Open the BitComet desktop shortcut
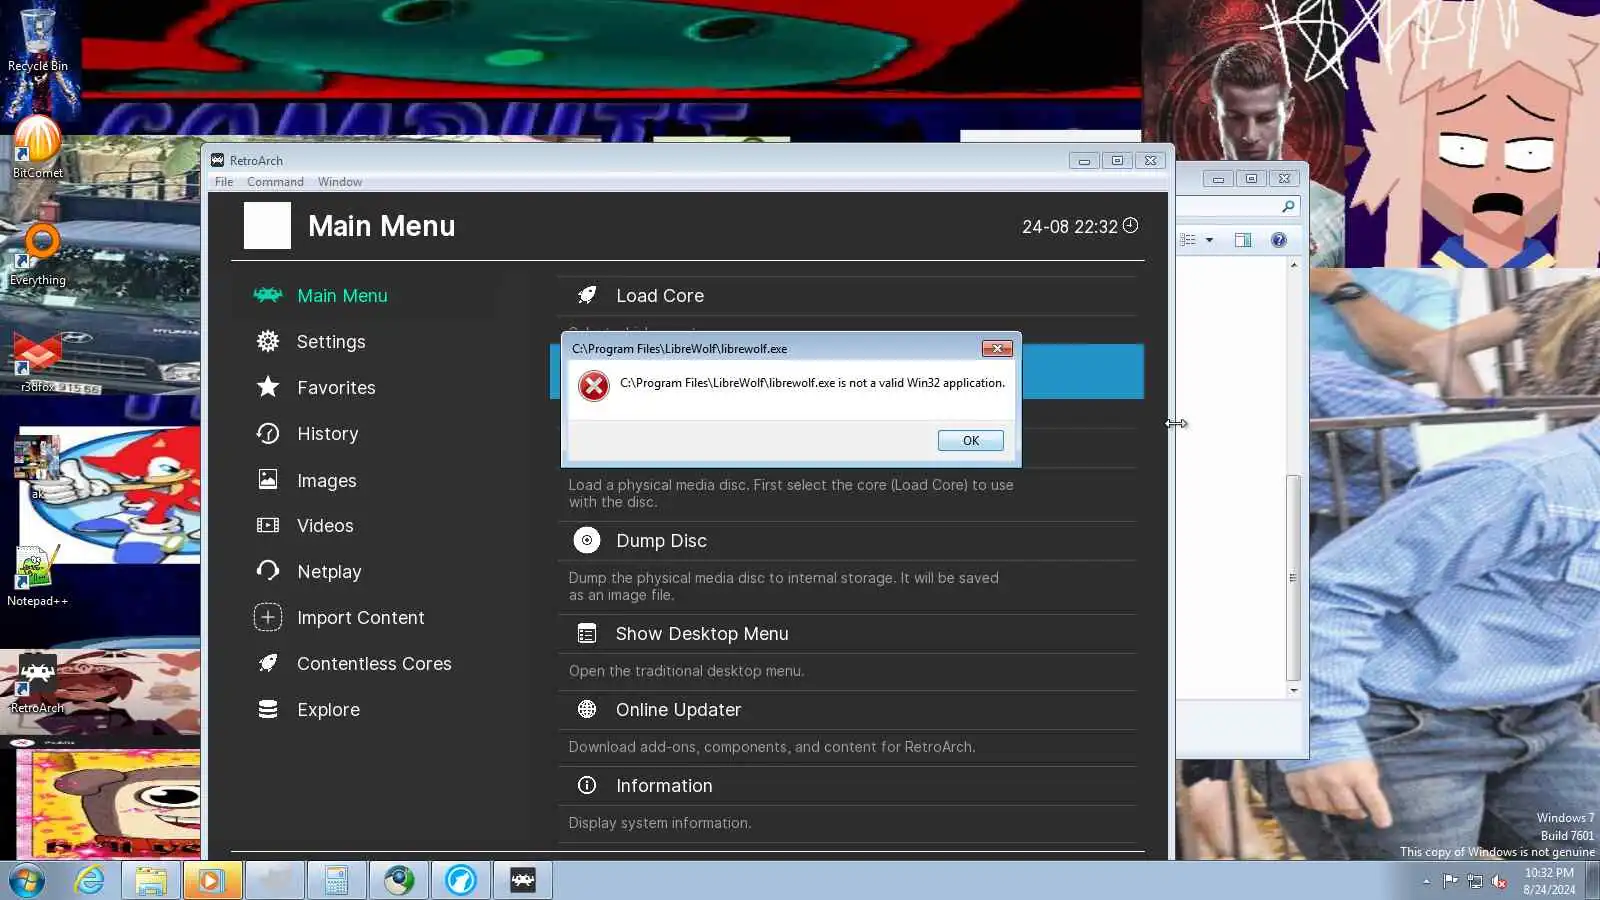The image size is (1600, 900). (38, 147)
